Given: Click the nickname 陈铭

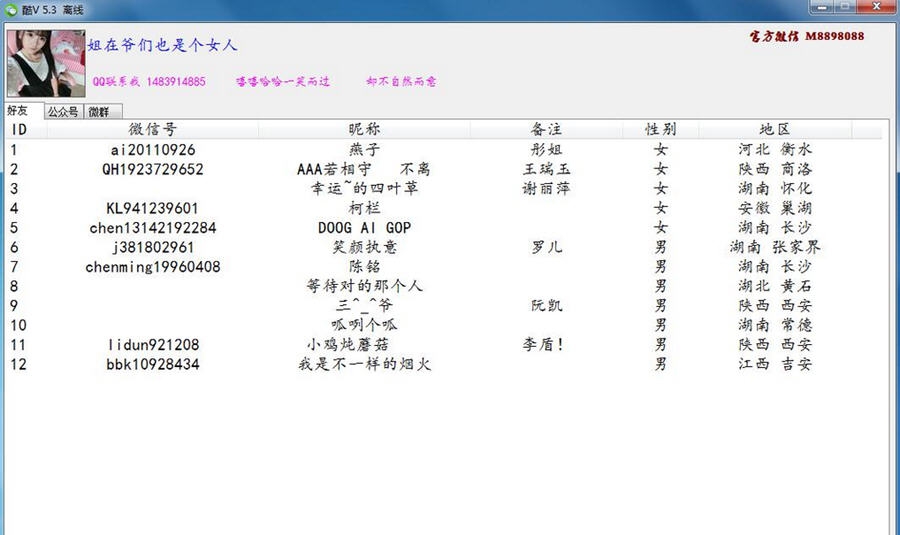Looking at the screenshot, I should 364,267.
